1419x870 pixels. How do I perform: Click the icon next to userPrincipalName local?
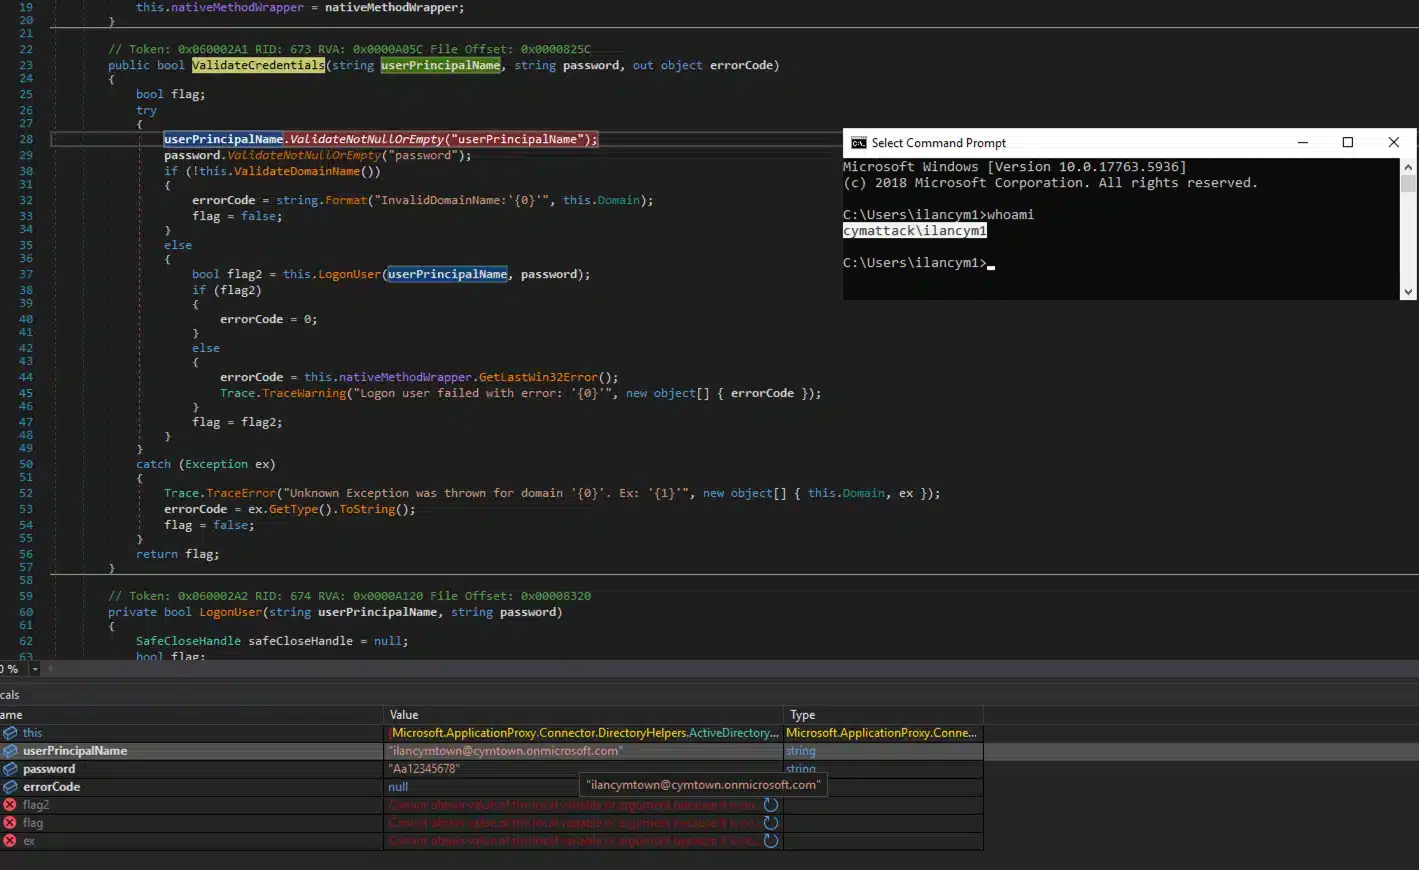10,751
